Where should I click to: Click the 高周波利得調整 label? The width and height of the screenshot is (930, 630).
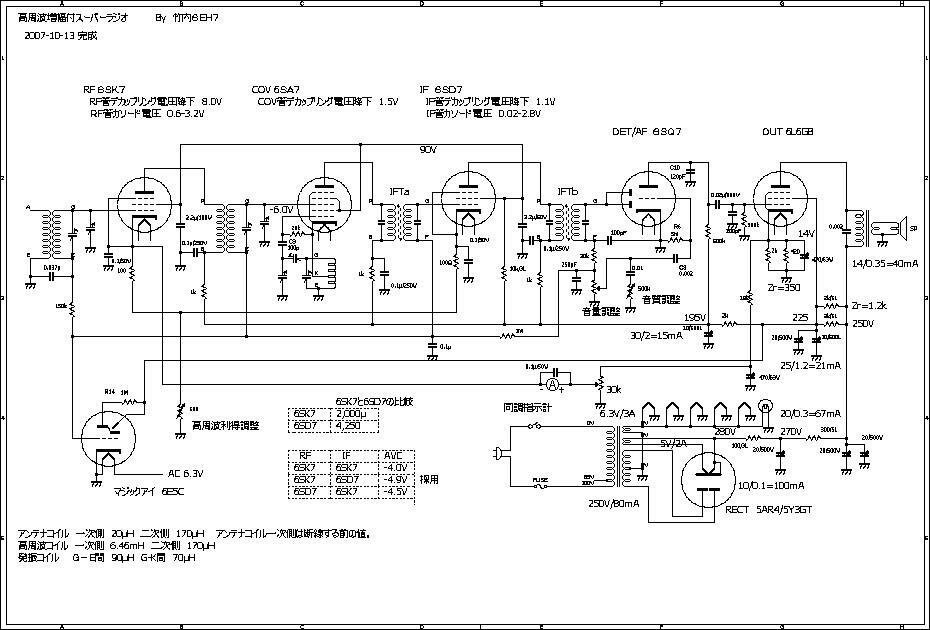click(225, 425)
